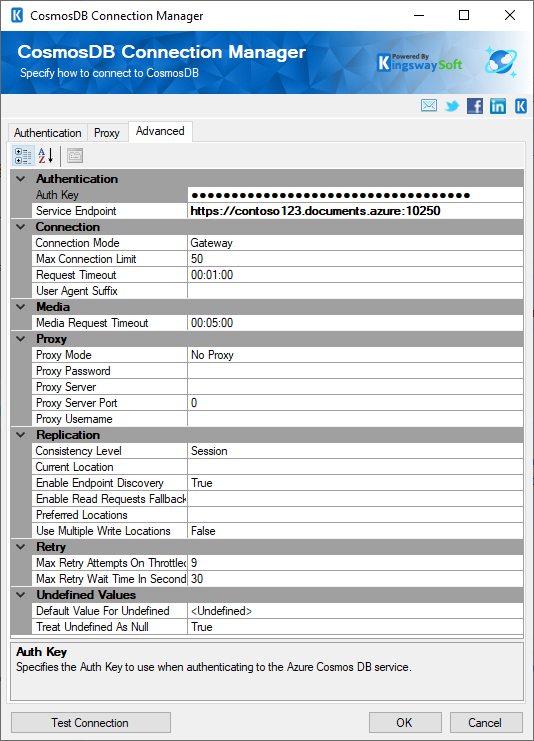
Task: Collapse the Proxy category
Action: coord(21,339)
